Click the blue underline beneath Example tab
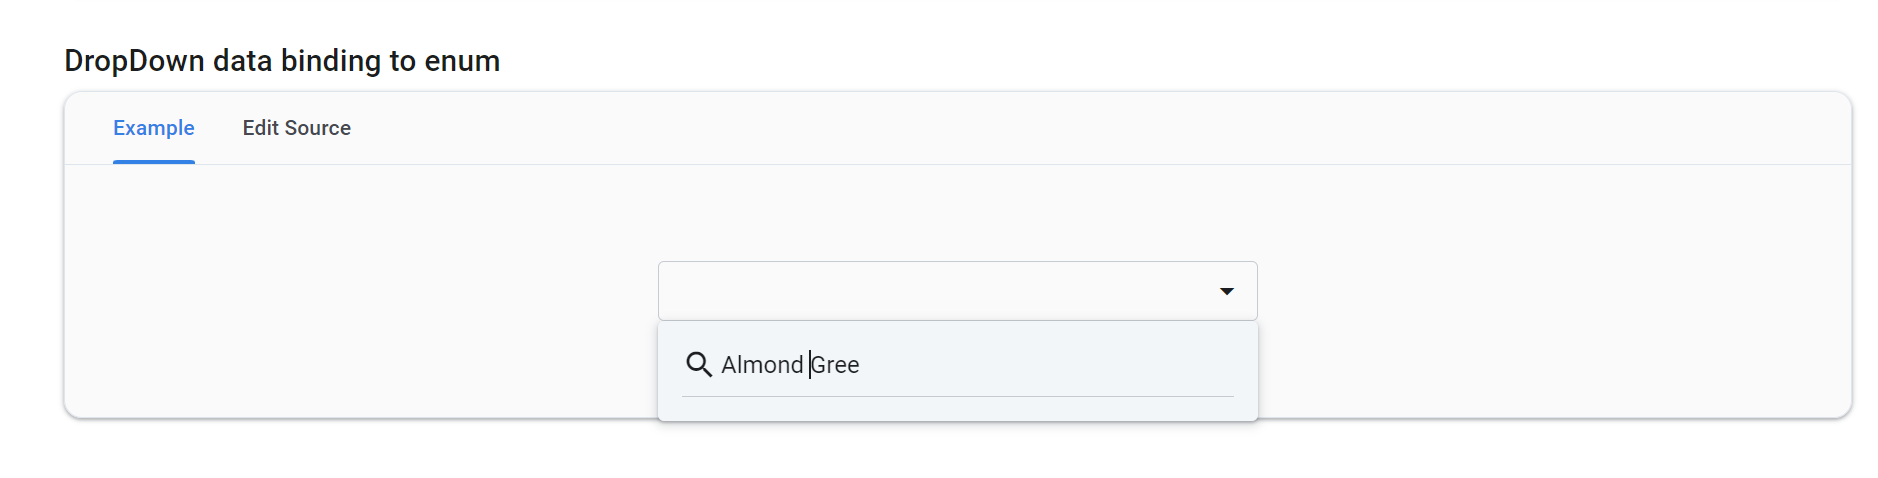The width and height of the screenshot is (1878, 478). tap(154, 162)
